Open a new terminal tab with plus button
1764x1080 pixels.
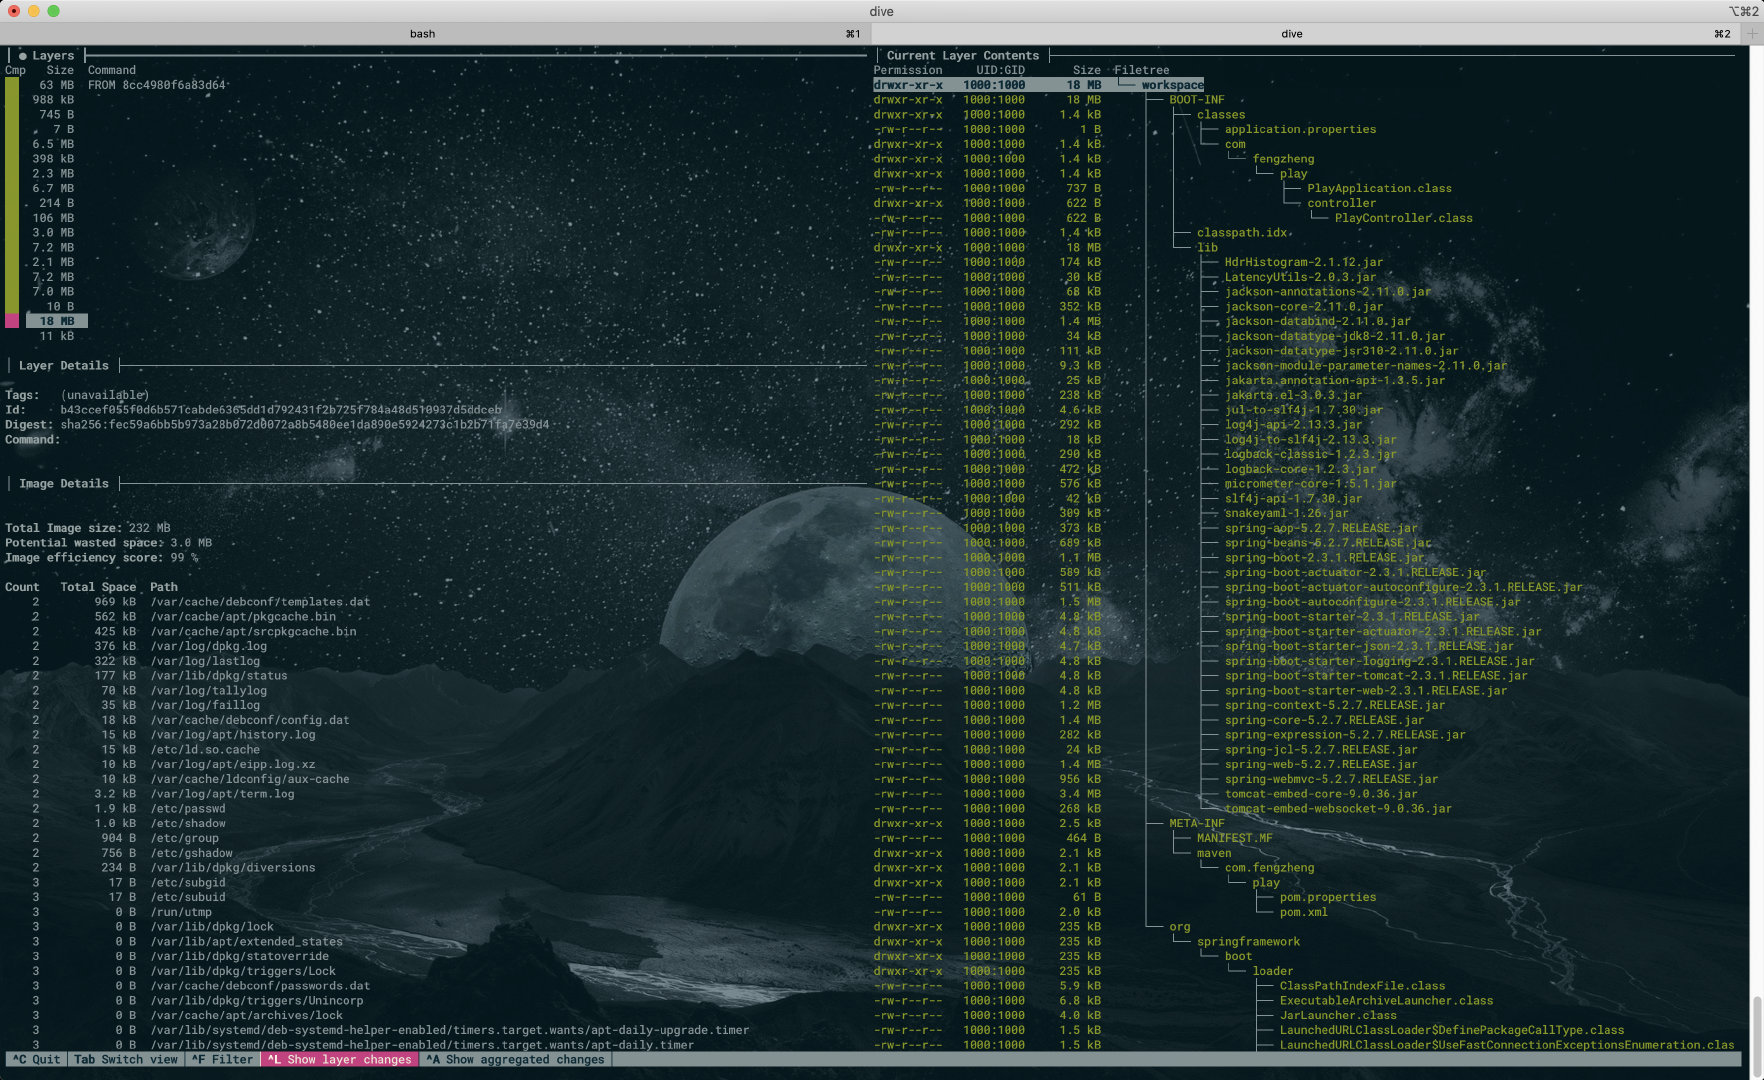tap(1752, 33)
